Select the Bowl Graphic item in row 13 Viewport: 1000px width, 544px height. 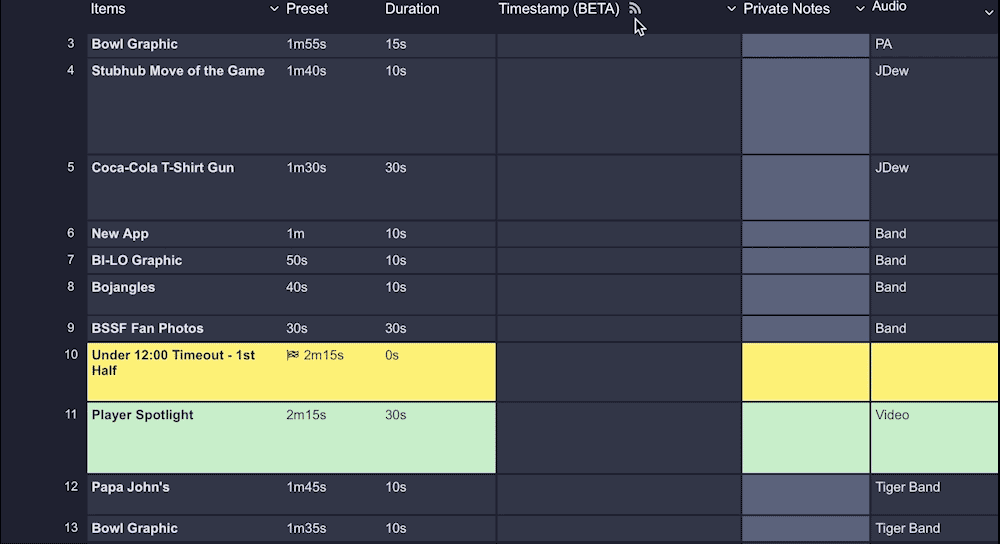[135, 528]
